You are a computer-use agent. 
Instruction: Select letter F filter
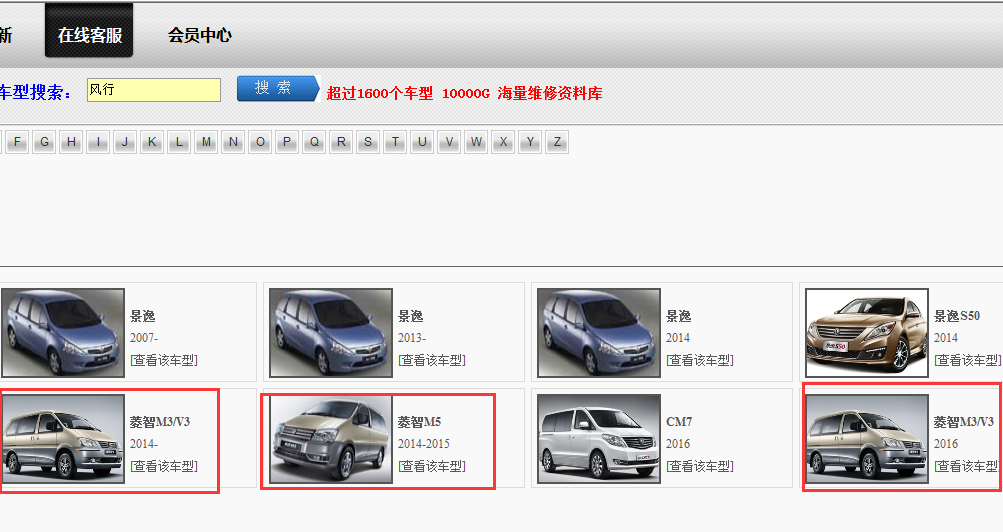pos(17,142)
